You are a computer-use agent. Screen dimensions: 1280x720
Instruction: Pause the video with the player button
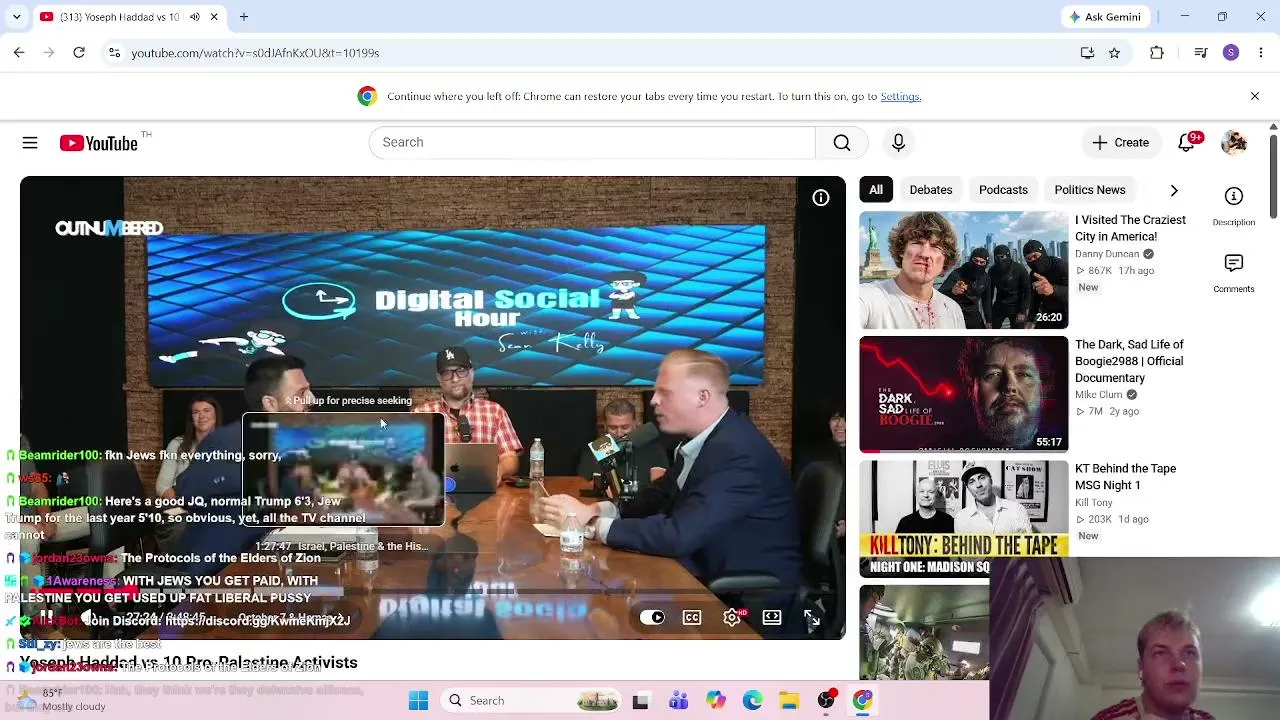47,618
